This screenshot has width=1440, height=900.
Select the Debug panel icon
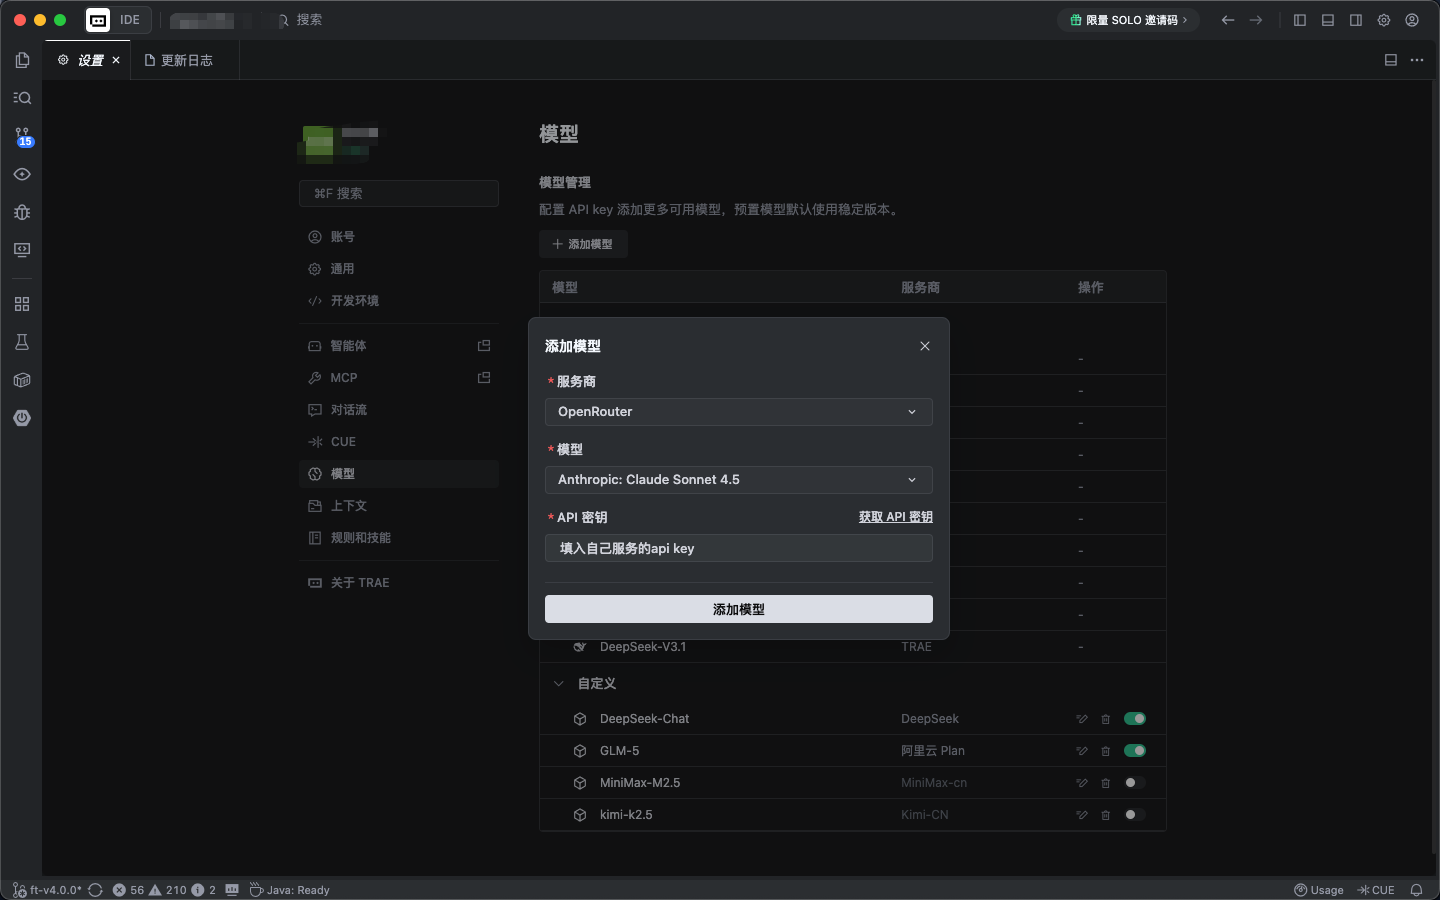coord(22,212)
